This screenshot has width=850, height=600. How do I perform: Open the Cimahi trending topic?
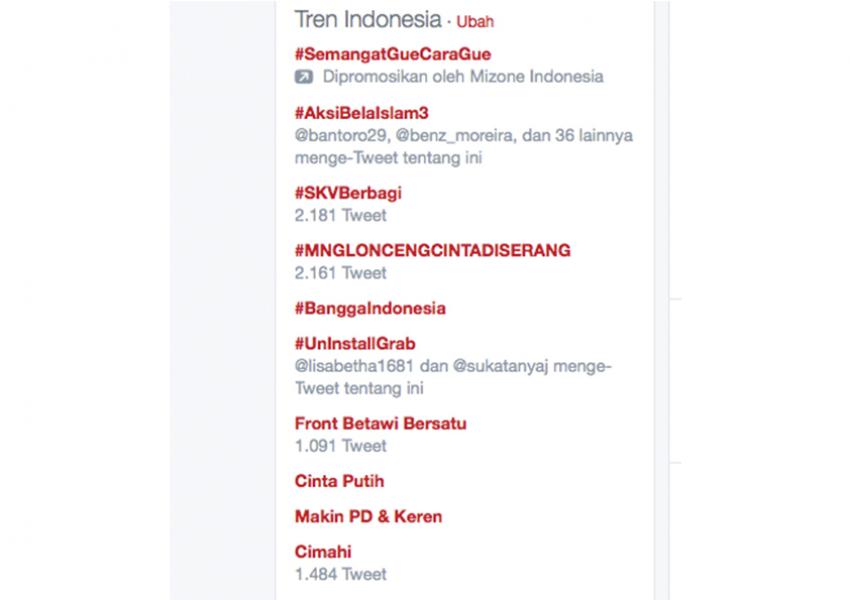[x=323, y=552]
